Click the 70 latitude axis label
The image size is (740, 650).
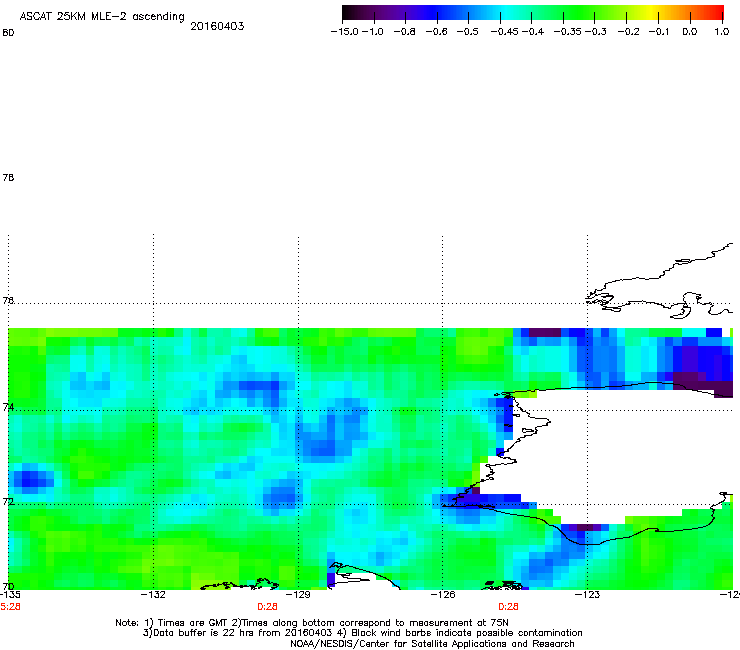pyautogui.click(x=8, y=586)
